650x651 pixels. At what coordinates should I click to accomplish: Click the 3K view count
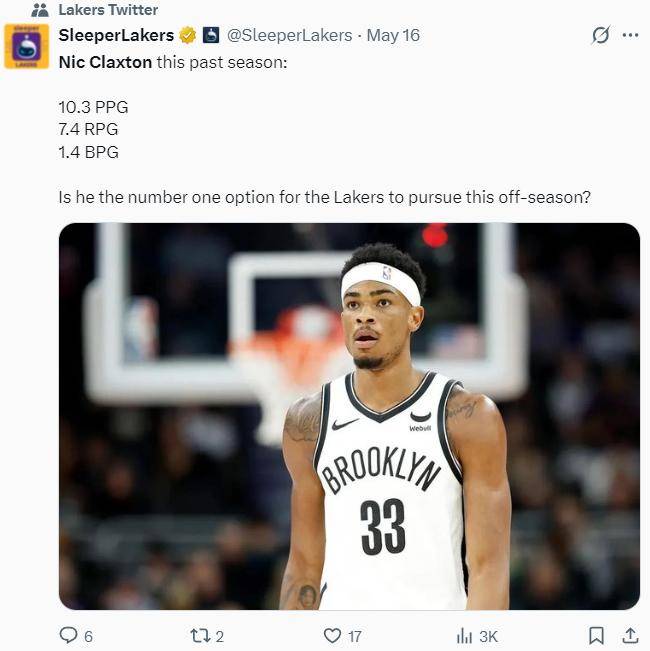(489, 636)
